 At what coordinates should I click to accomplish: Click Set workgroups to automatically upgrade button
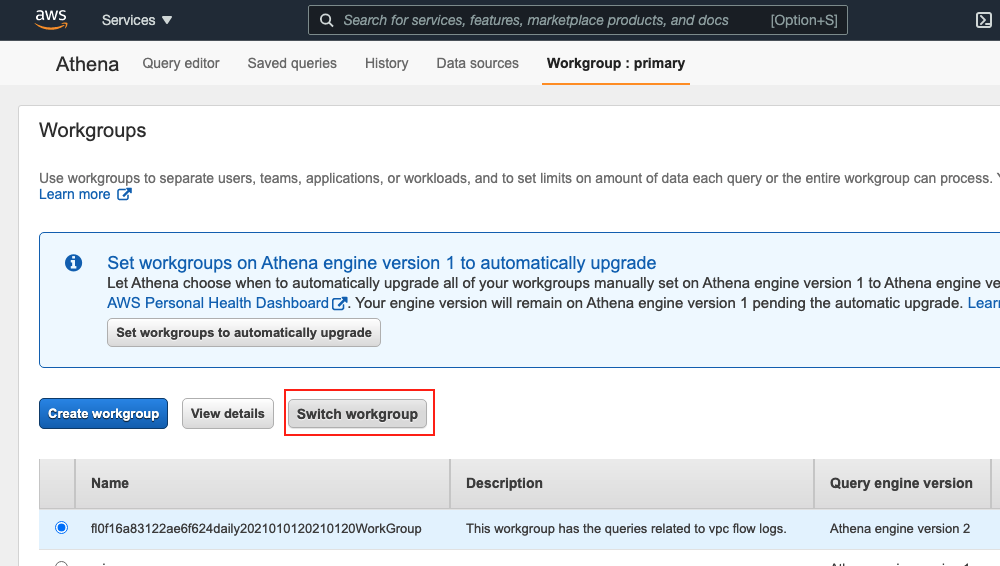244,332
